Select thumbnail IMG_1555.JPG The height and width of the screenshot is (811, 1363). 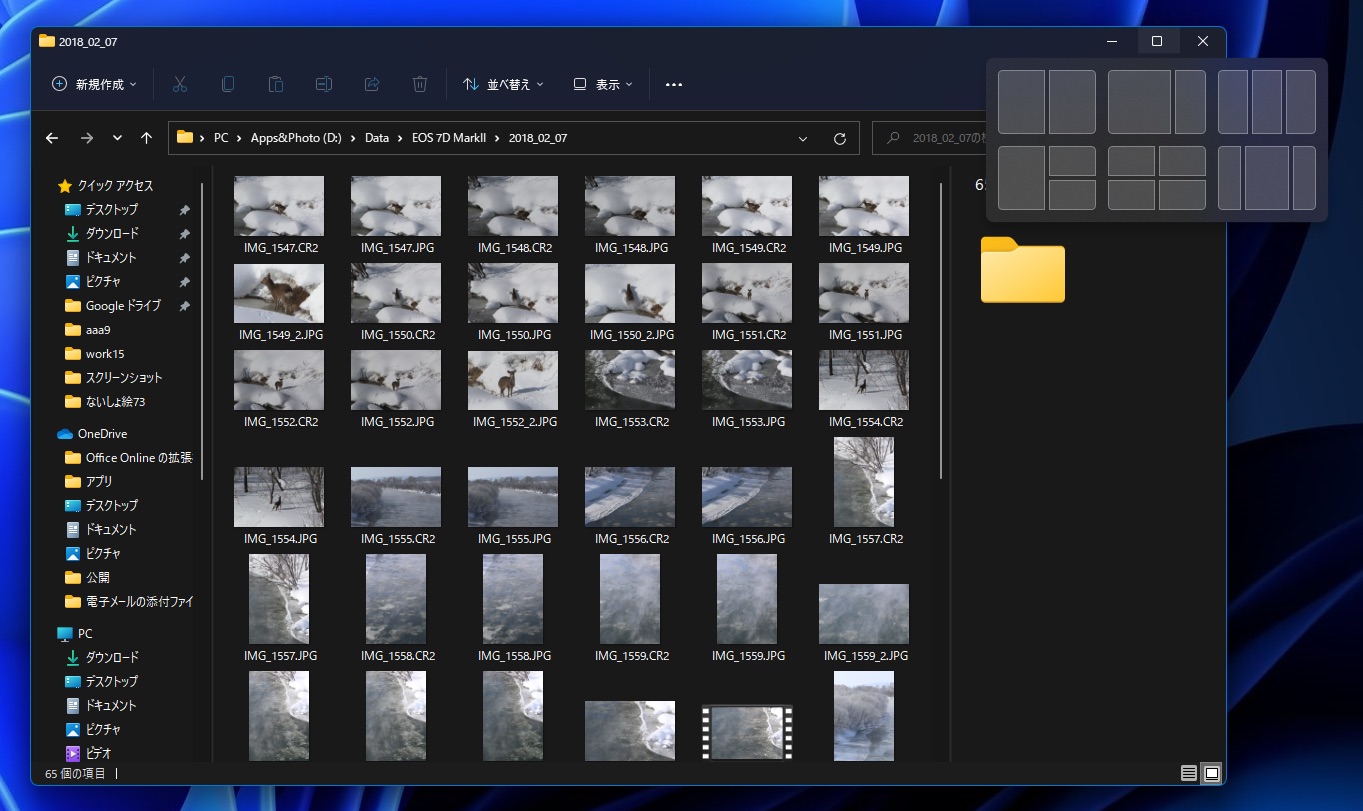pos(513,497)
